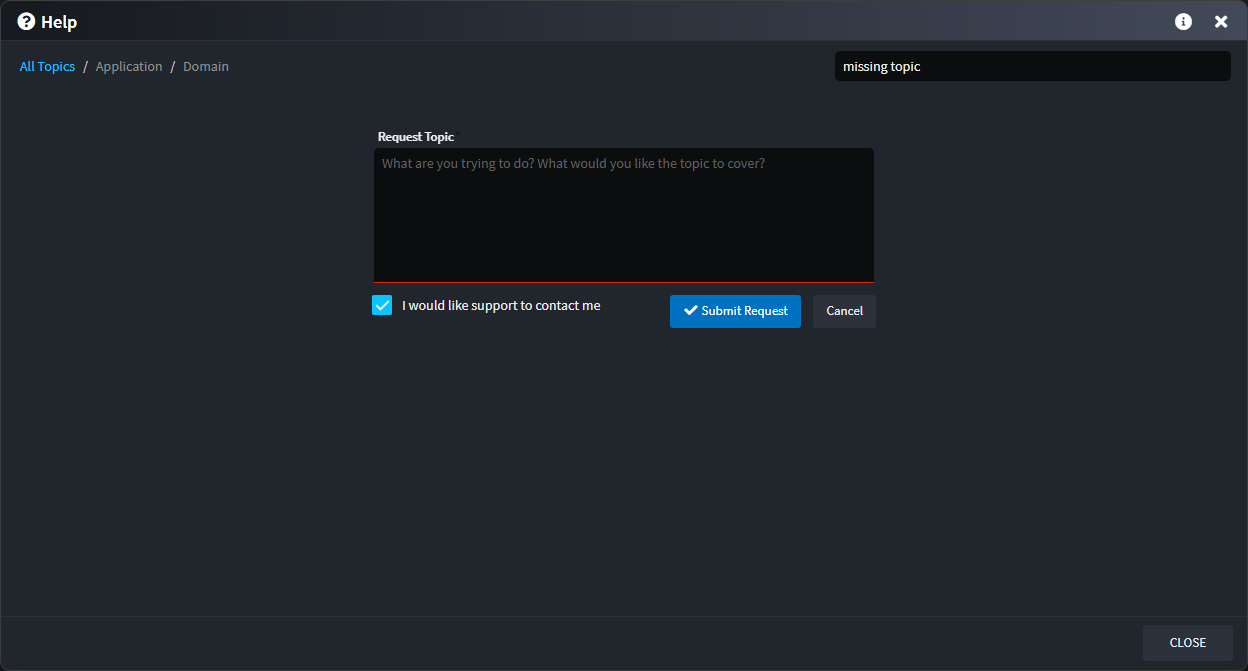1248x671 pixels.
Task: Select the Domain breadcrumb
Action: pyautogui.click(x=206, y=66)
